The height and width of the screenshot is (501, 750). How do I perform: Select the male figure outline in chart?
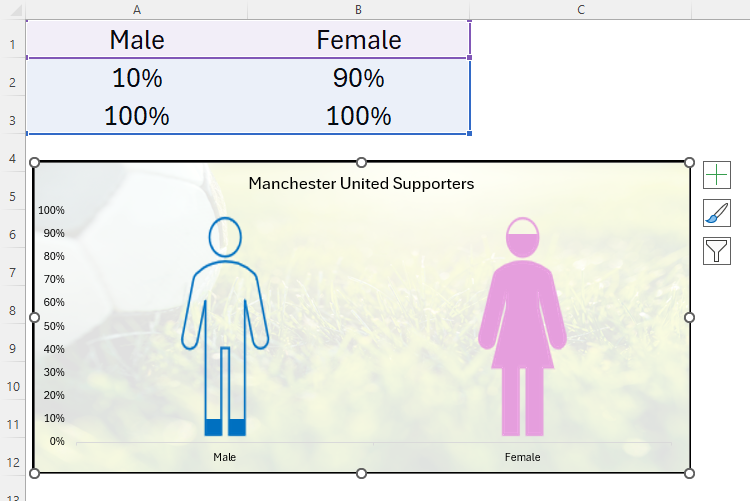(x=225, y=327)
